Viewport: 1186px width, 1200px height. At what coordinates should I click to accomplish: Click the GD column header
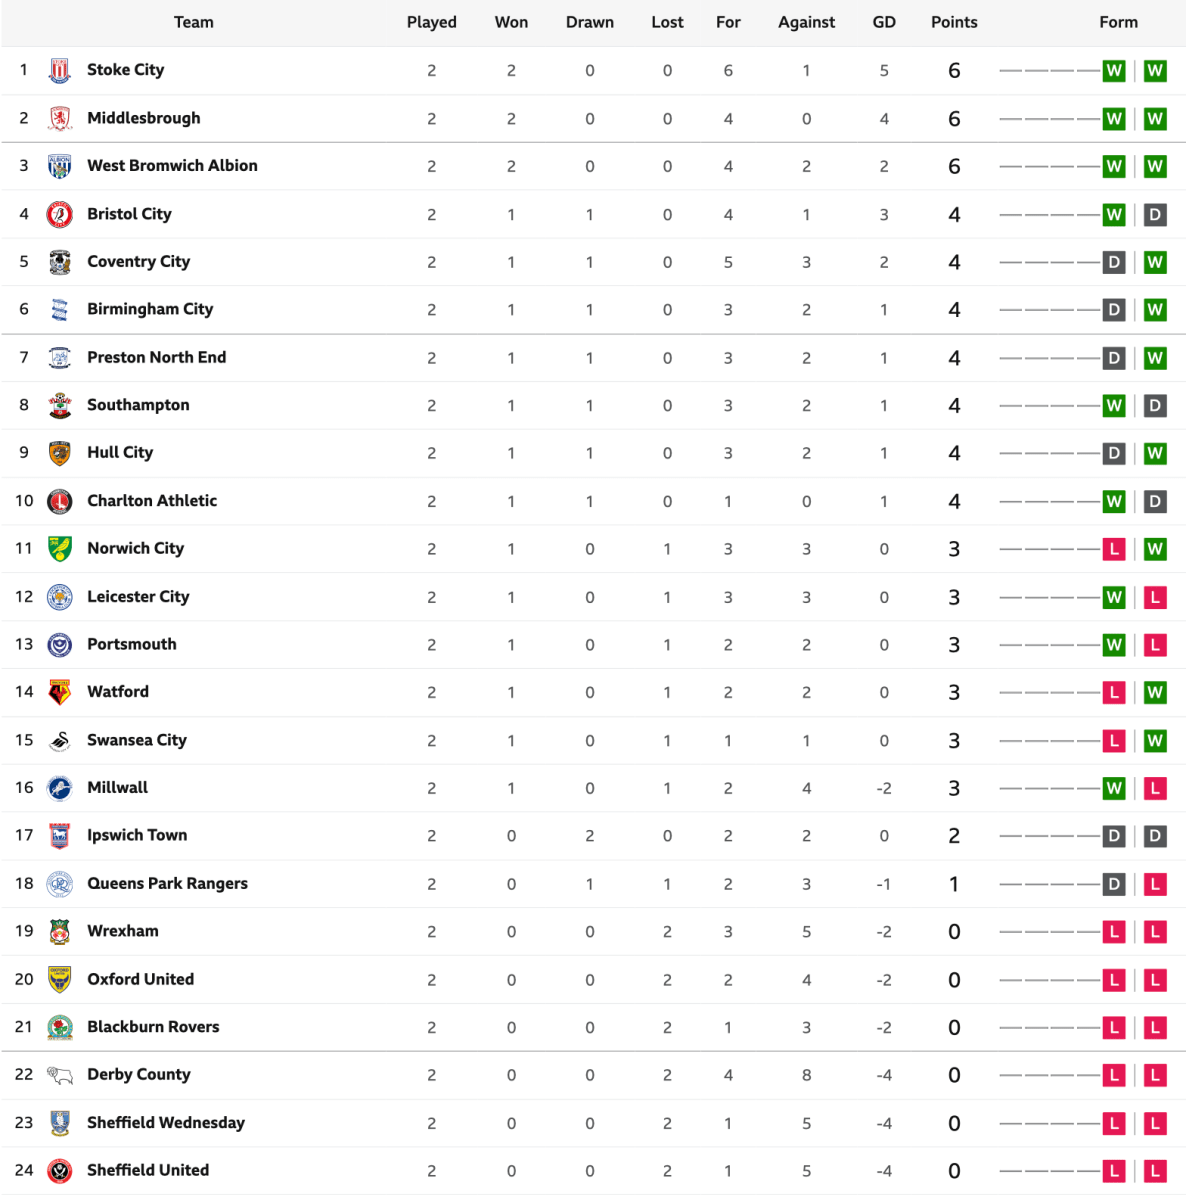[884, 22]
